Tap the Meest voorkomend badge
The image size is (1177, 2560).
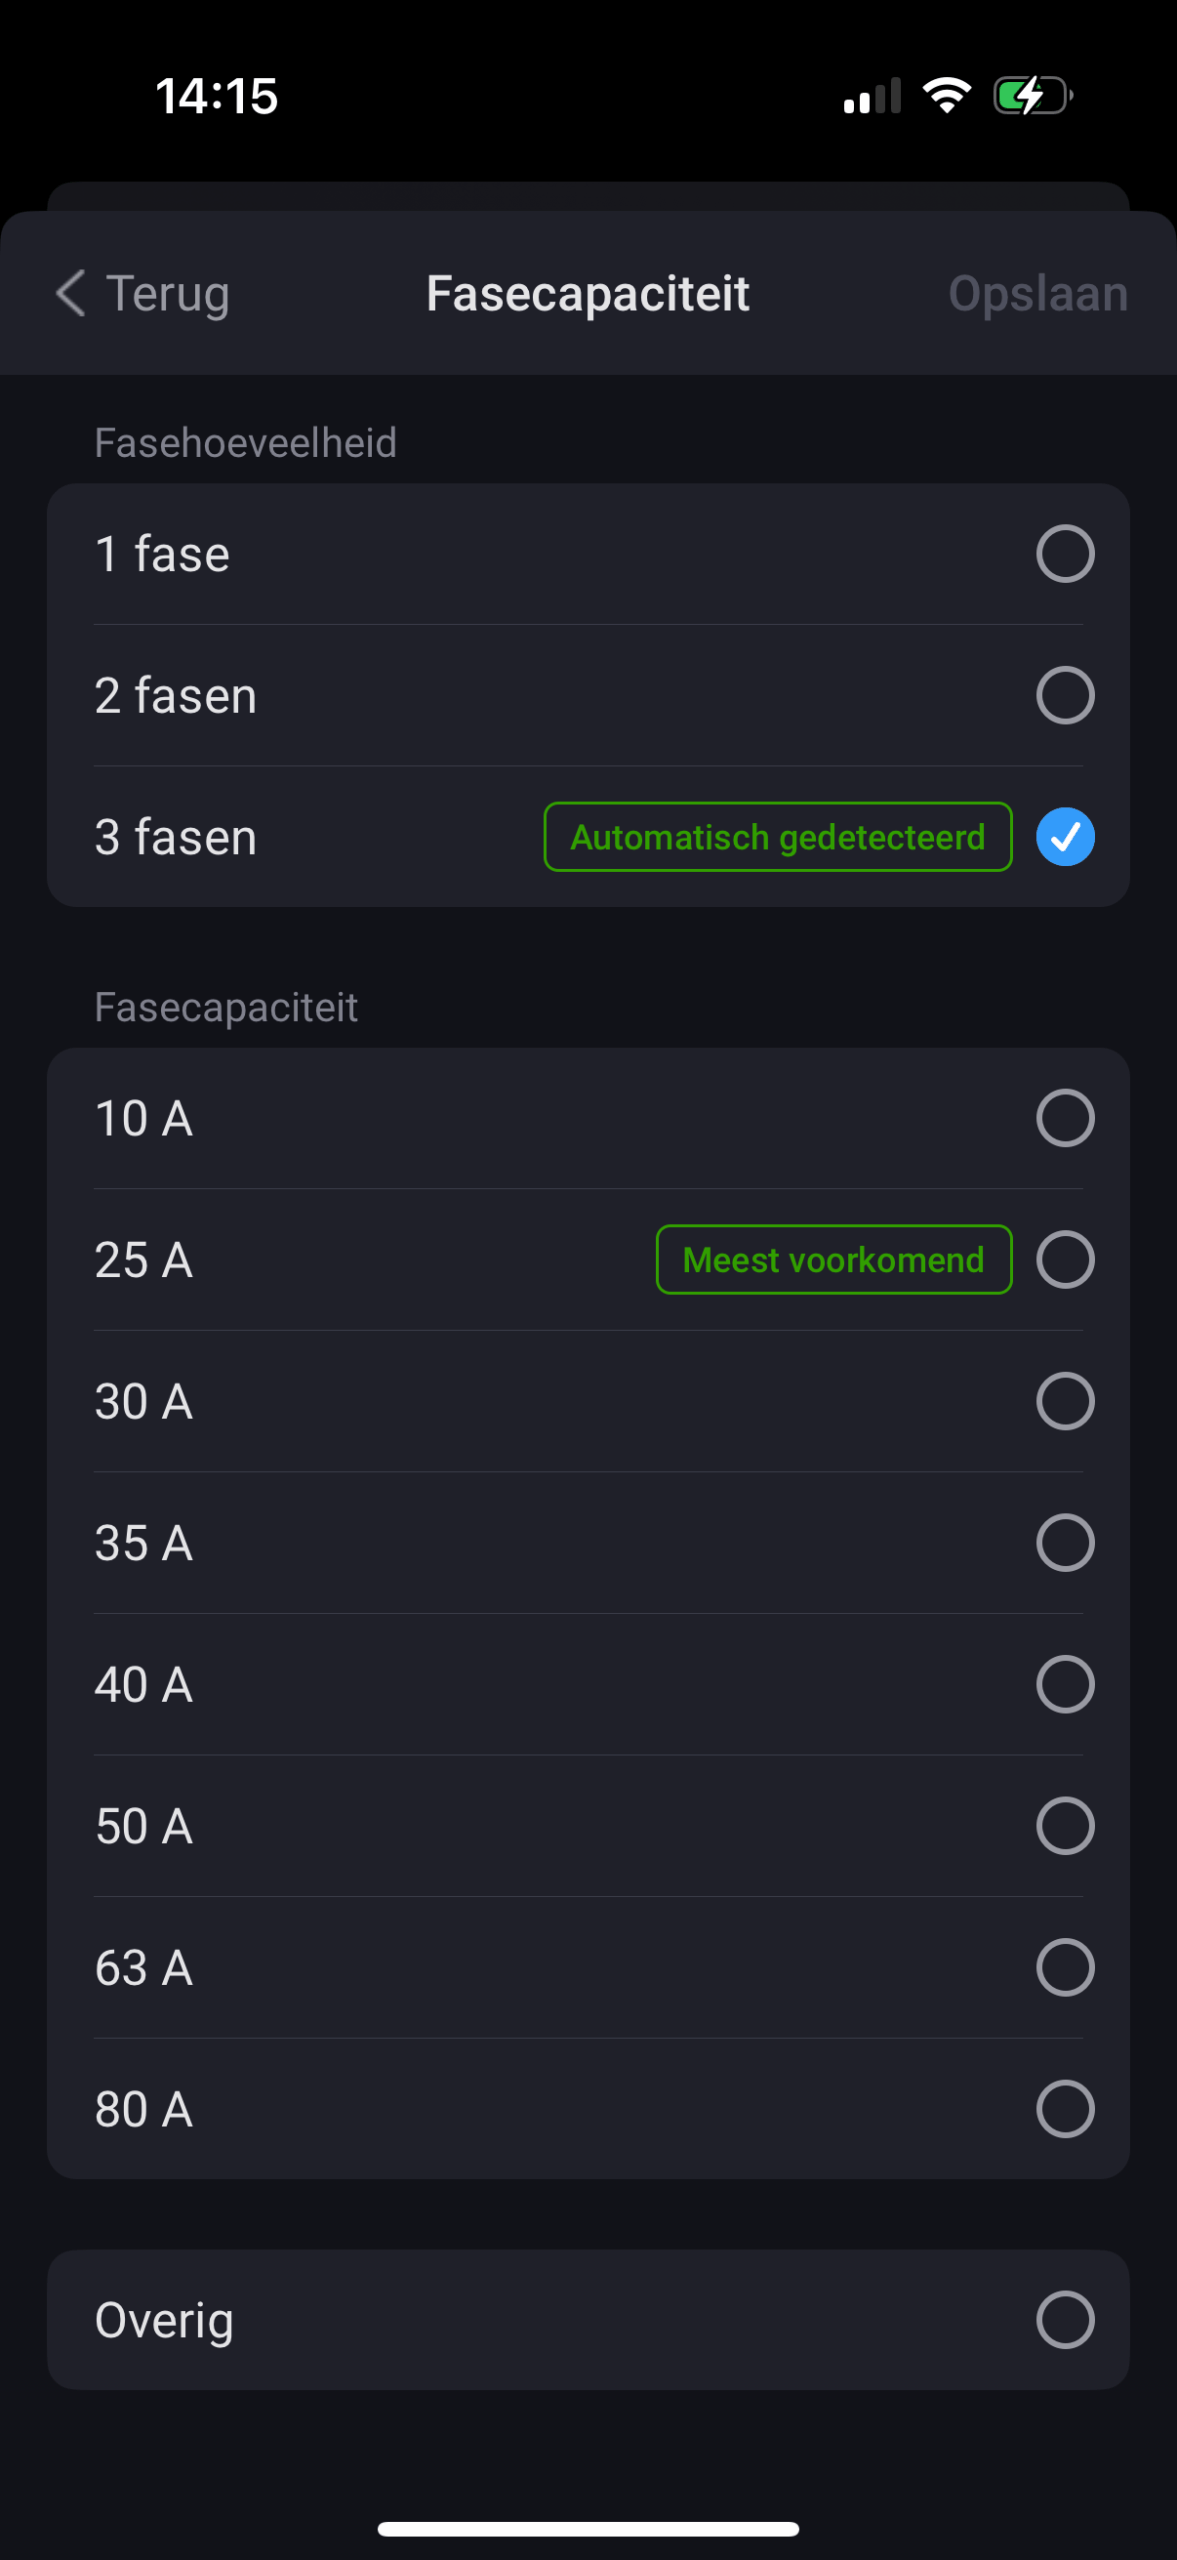pyautogui.click(x=833, y=1260)
